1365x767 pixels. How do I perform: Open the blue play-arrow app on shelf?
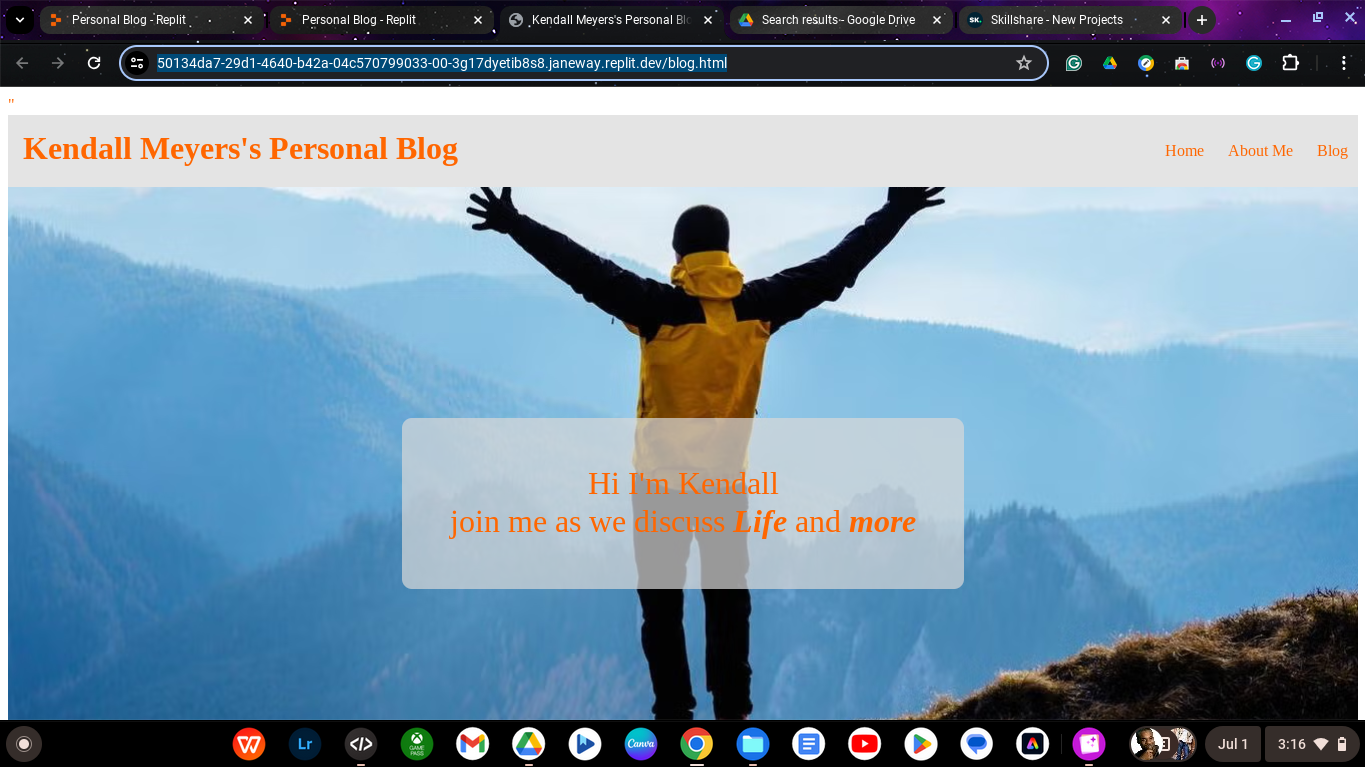tap(585, 744)
